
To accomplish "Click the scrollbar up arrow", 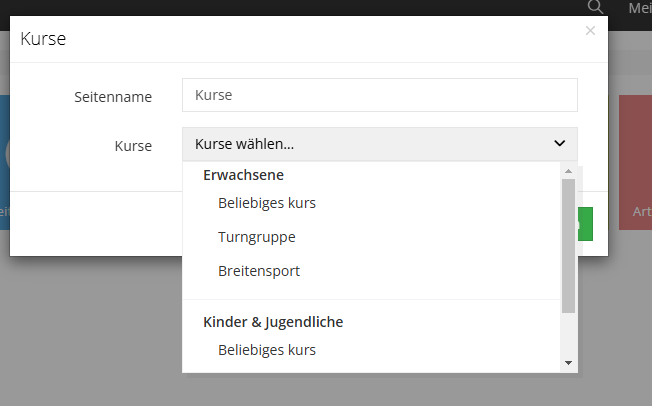I will coord(568,171).
